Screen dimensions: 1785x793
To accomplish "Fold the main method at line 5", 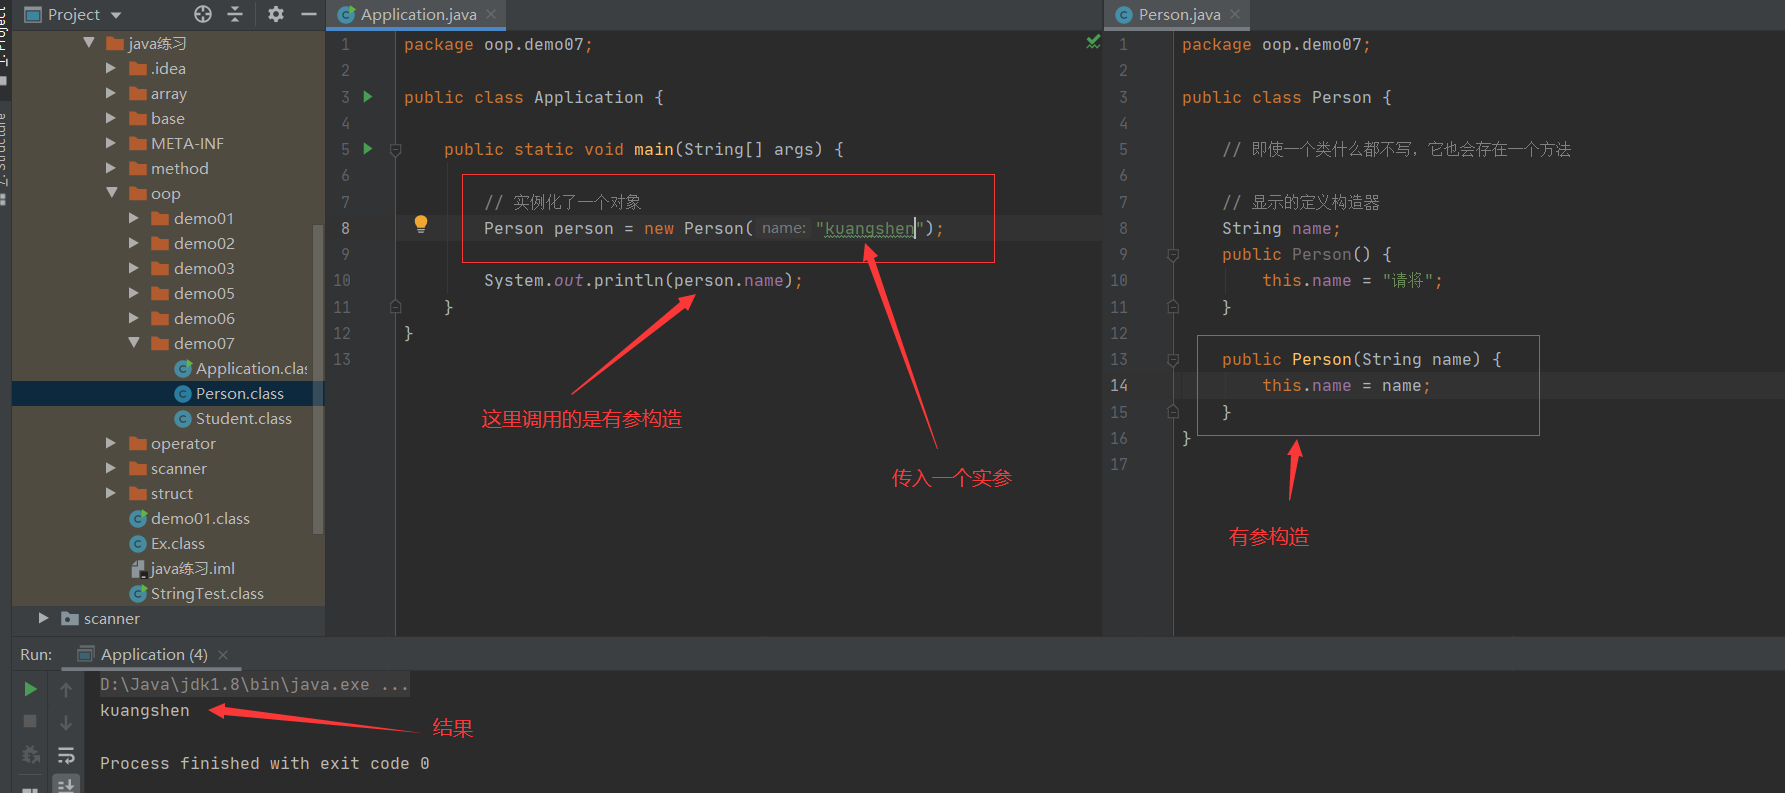I will coord(396,150).
